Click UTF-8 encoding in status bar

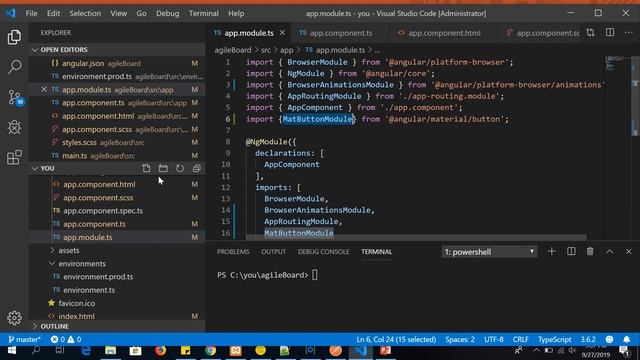coord(494,339)
